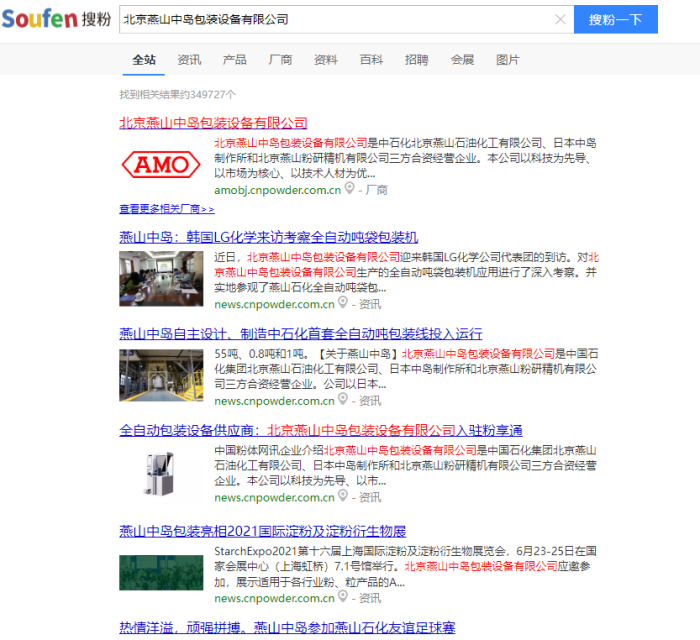Open 中石化首套全自动吨包装线 article
Image resolution: width=700 pixels, height=640 pixels.
300,333
